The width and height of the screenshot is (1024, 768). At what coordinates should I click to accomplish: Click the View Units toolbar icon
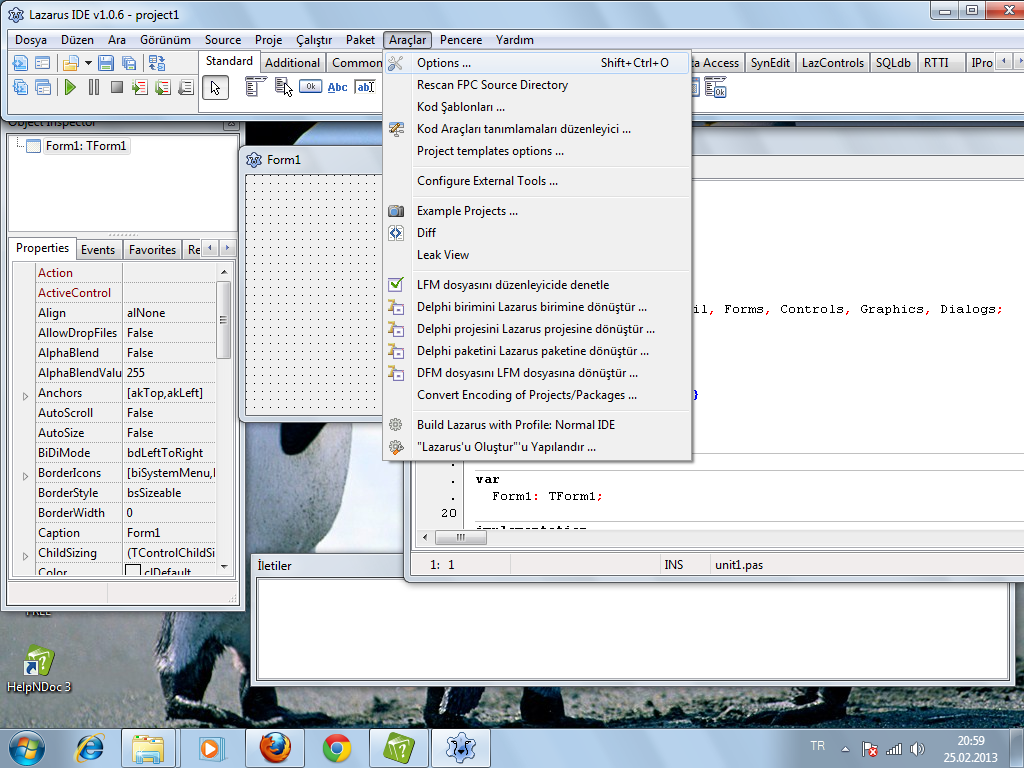point(20,87)
